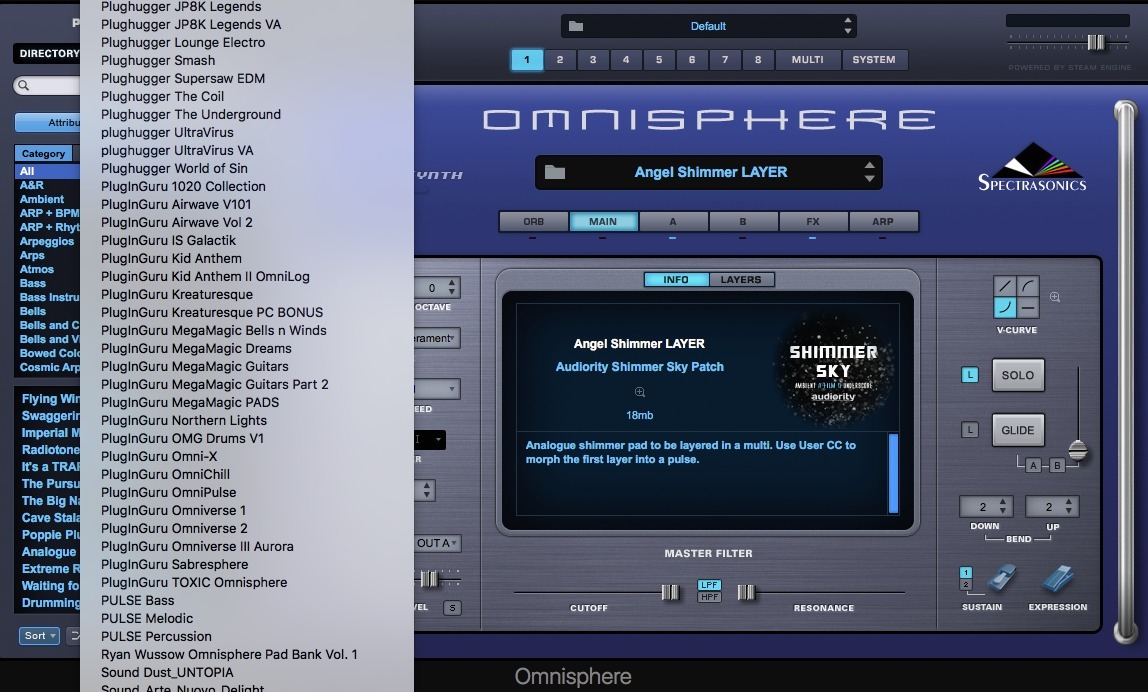Toggle glide A layer button
The height and width of the screenshot is (692, 1148).
pos(1033,466)
